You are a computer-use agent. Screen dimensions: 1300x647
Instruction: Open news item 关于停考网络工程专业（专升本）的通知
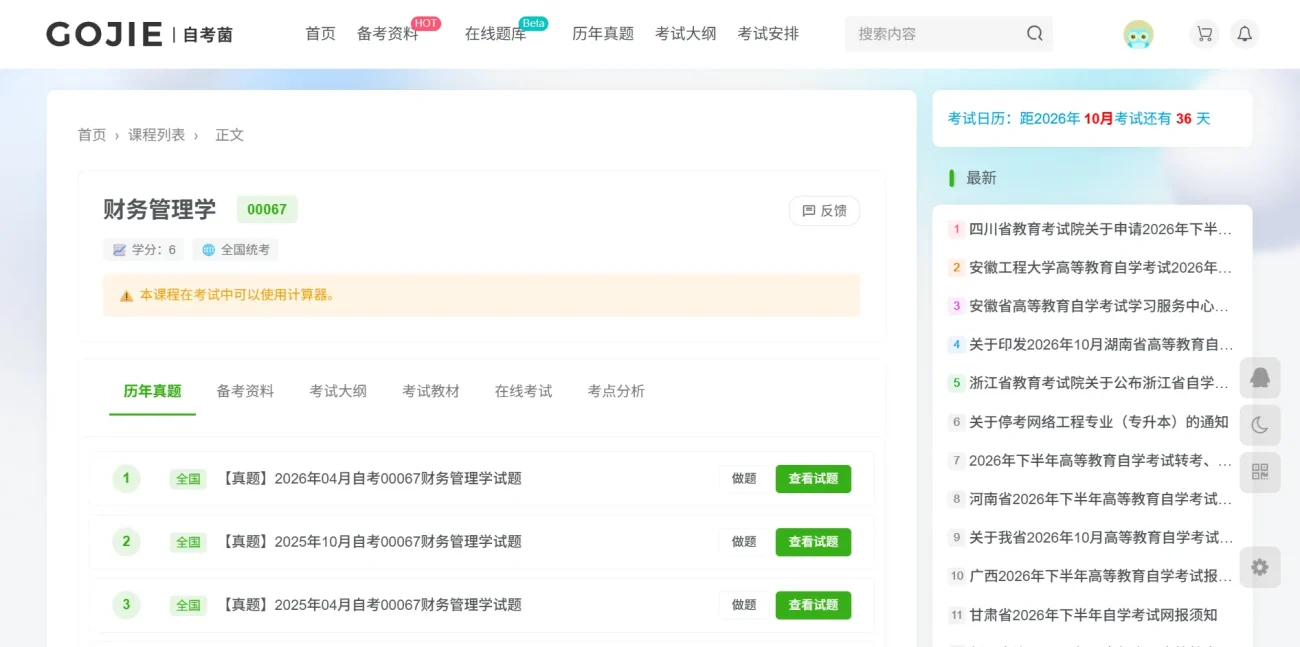pyautogui.click(x=1099, y=422)
